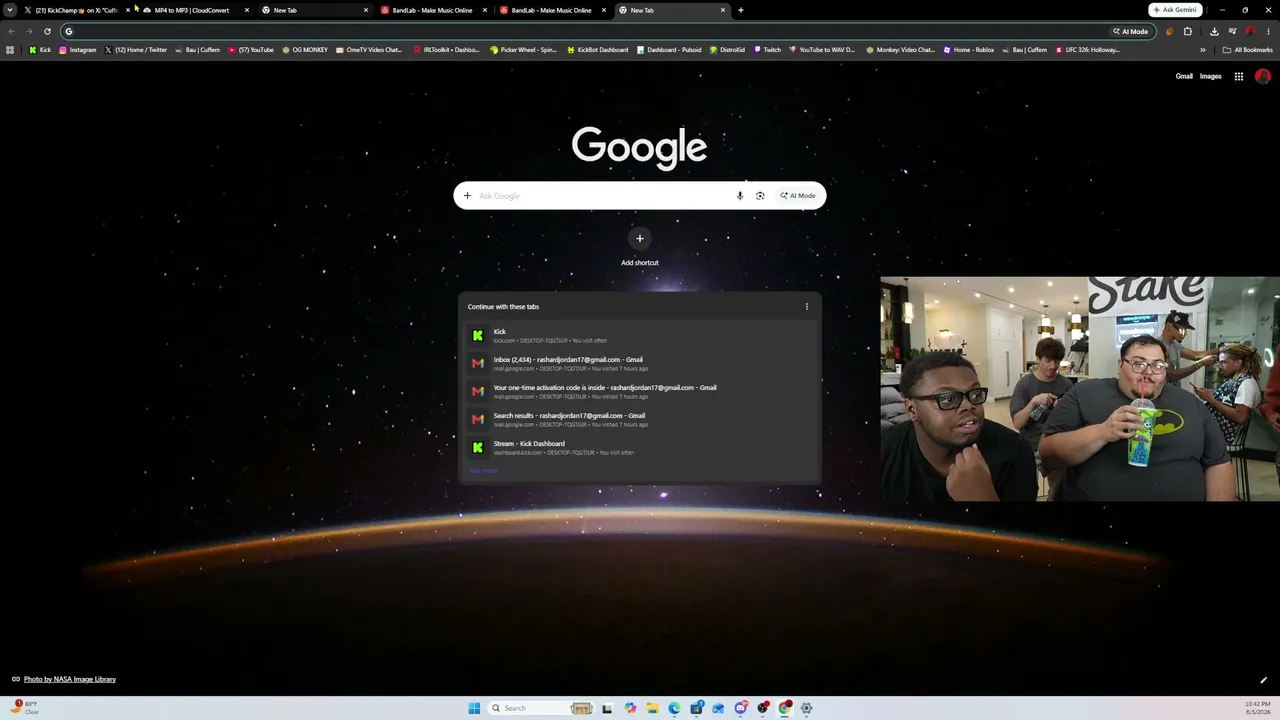The image size is (1280, 720).
Task: Open Search results Gmail suggestion
Action: [640, 420]
